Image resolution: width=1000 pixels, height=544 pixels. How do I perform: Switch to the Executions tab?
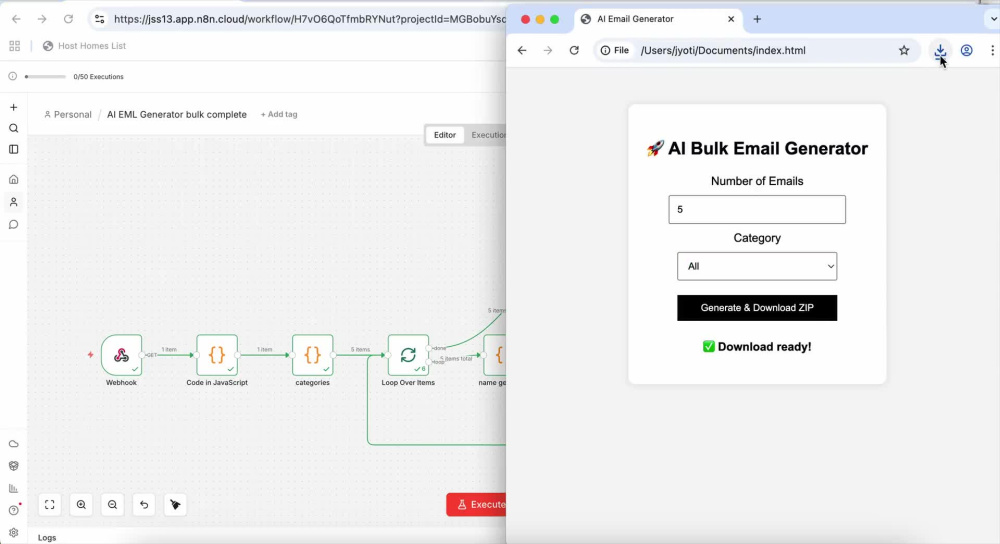coord(488,135)
